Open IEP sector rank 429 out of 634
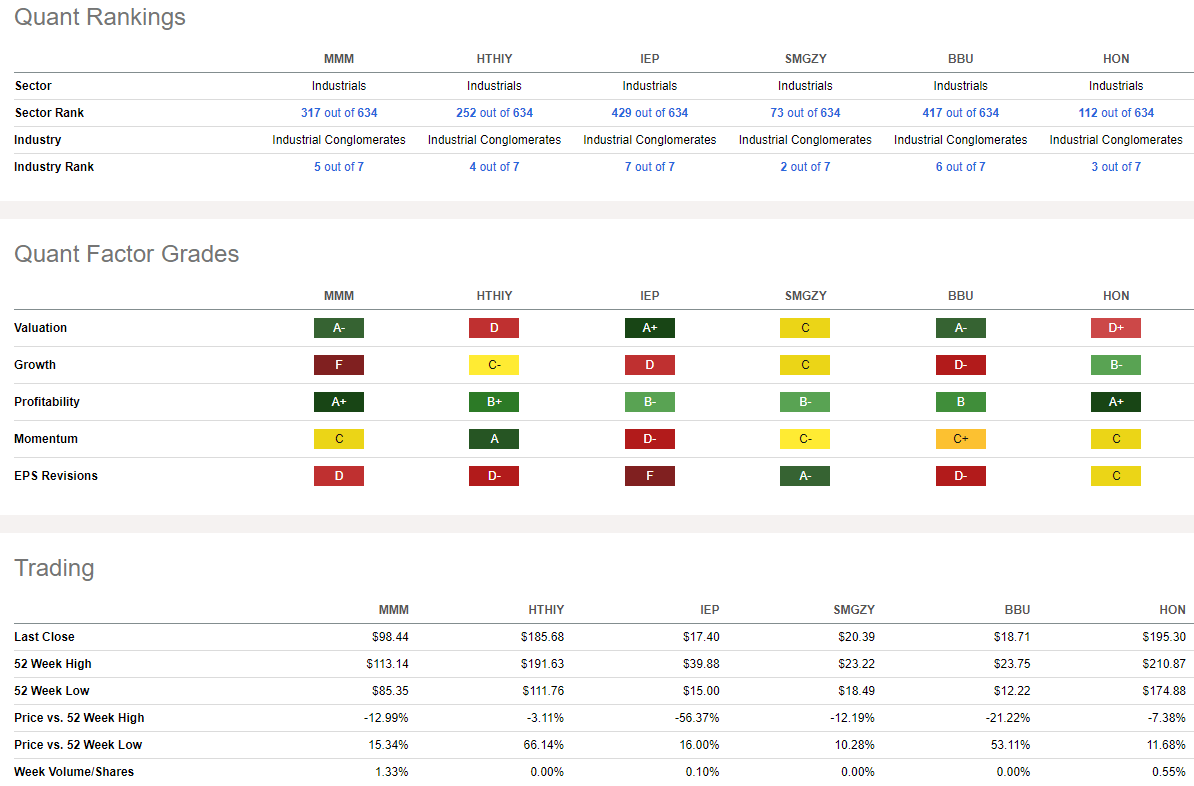1194x786 pixels. click(x=650, y=113)
